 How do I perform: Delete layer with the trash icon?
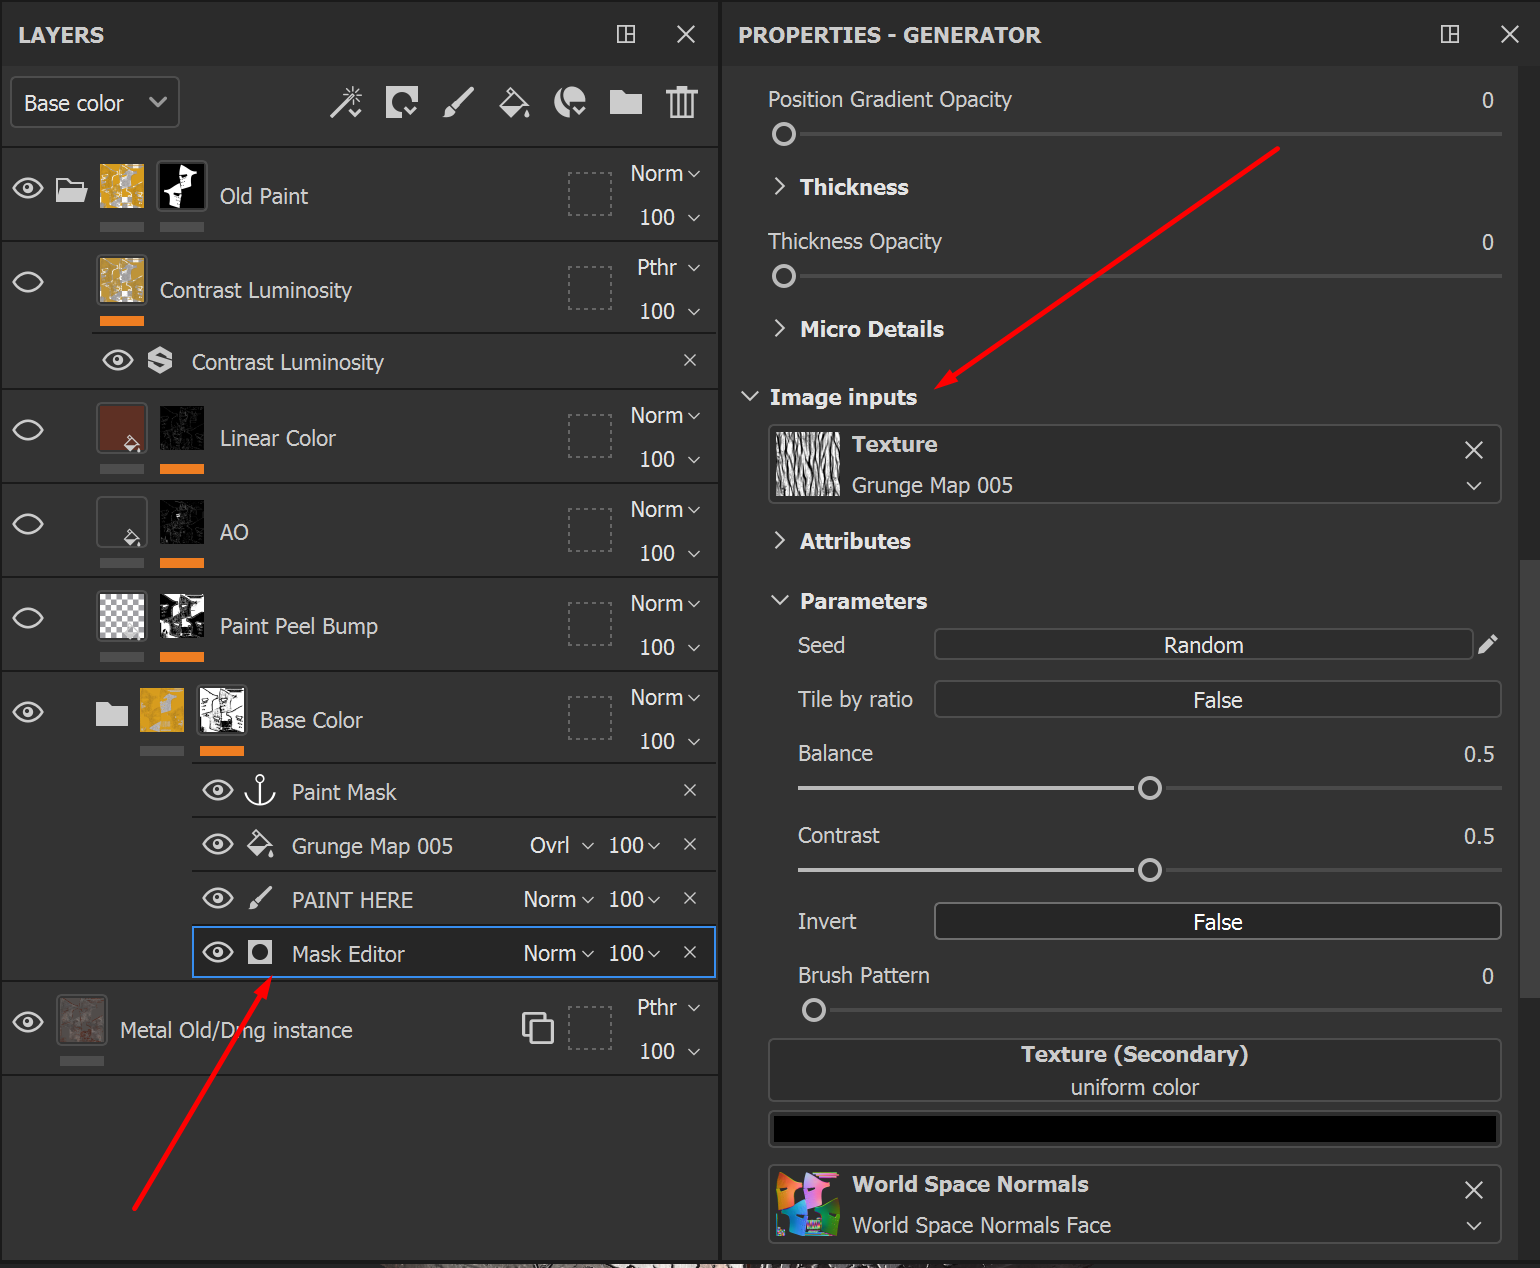[682, 102]
